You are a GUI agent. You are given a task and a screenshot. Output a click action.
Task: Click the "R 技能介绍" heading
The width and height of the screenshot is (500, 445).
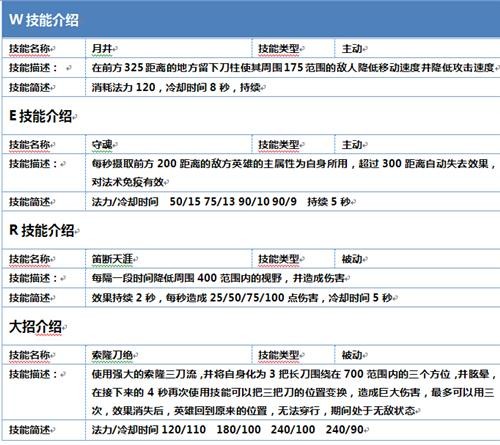coord(42,230)
